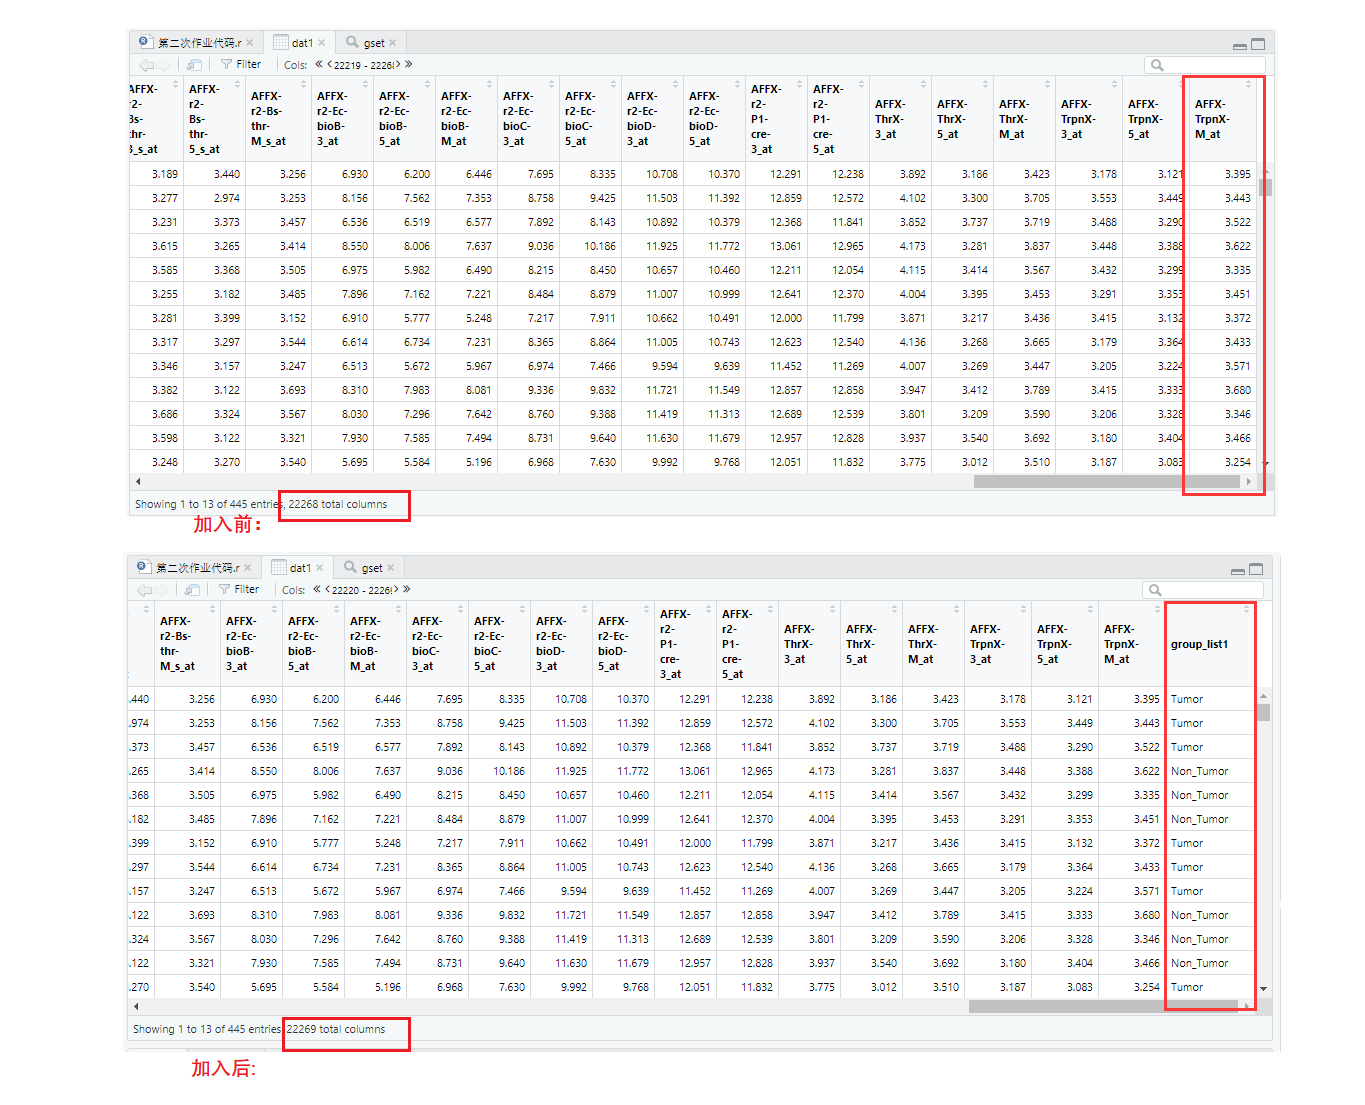Open Filter in the top data viewer
This screenshot has width=1365, height=1105.
pos(241,64)
